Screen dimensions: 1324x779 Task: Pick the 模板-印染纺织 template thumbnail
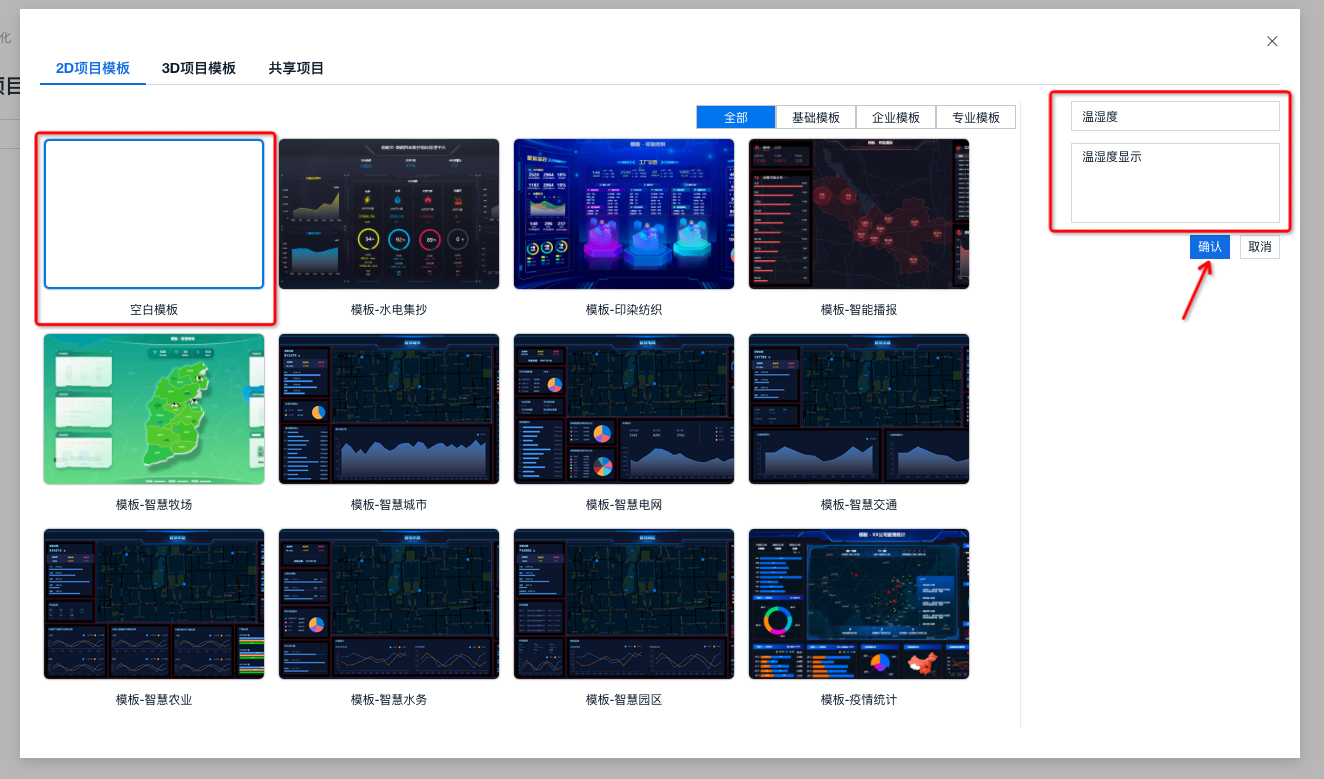624,214
